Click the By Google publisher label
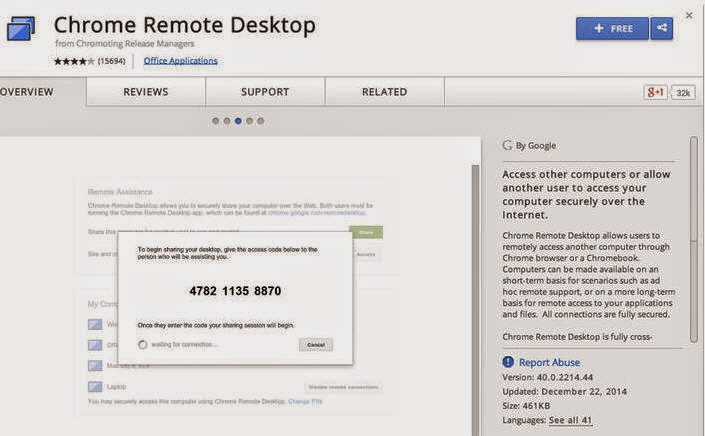The width and height of the screenshot is (705, 436). tap(536, 146)
